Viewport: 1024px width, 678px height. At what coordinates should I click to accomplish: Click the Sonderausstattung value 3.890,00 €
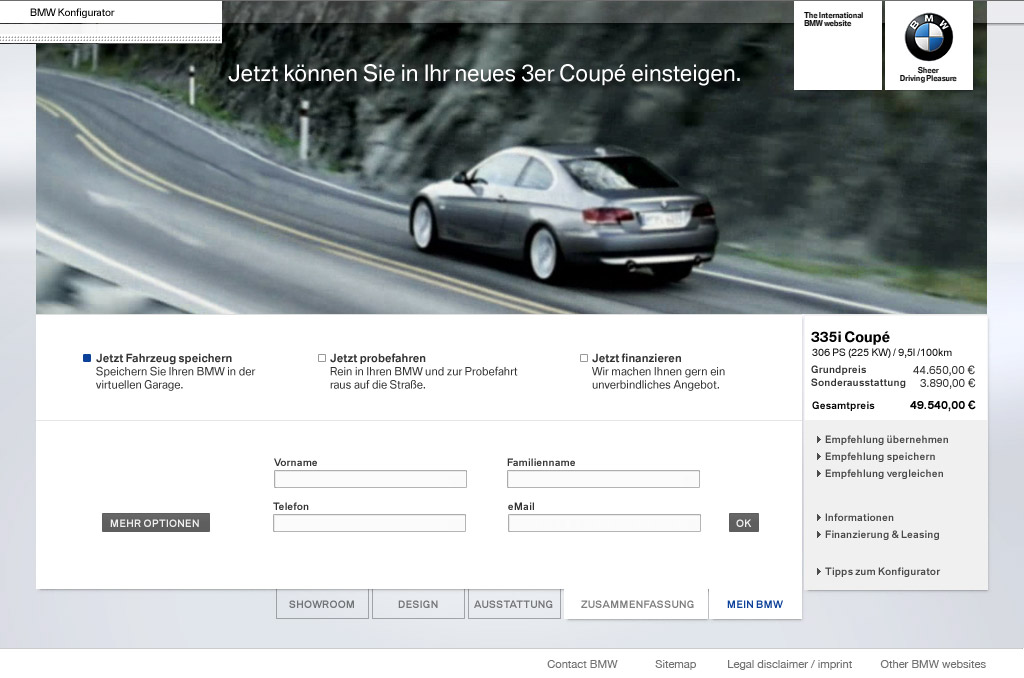click(x=948, y=383)
